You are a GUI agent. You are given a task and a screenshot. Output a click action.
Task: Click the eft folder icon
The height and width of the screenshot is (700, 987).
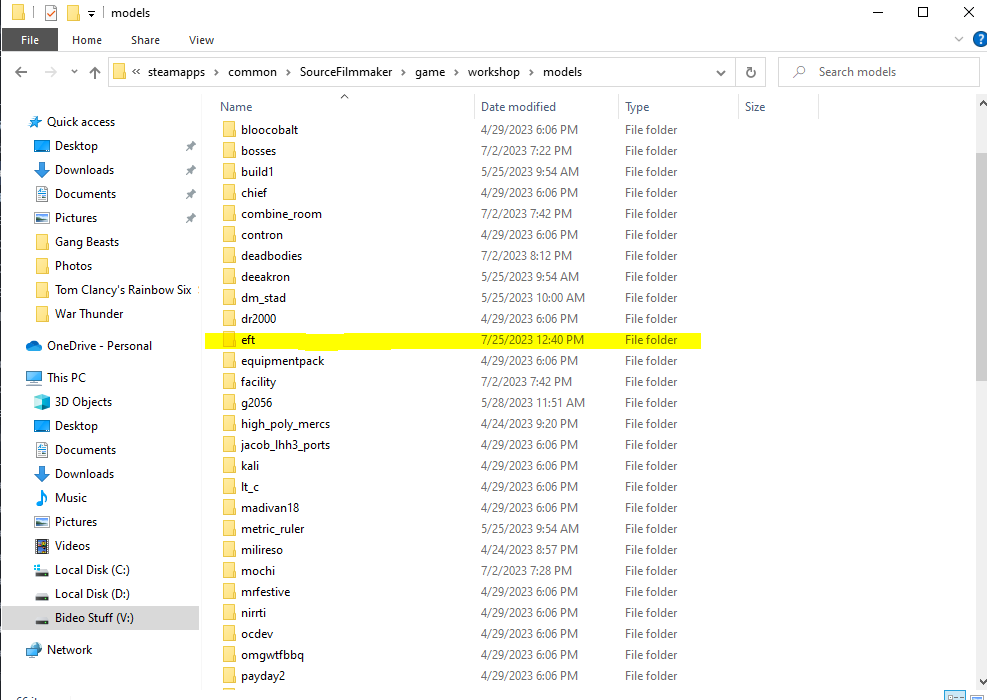click(228, 340)
